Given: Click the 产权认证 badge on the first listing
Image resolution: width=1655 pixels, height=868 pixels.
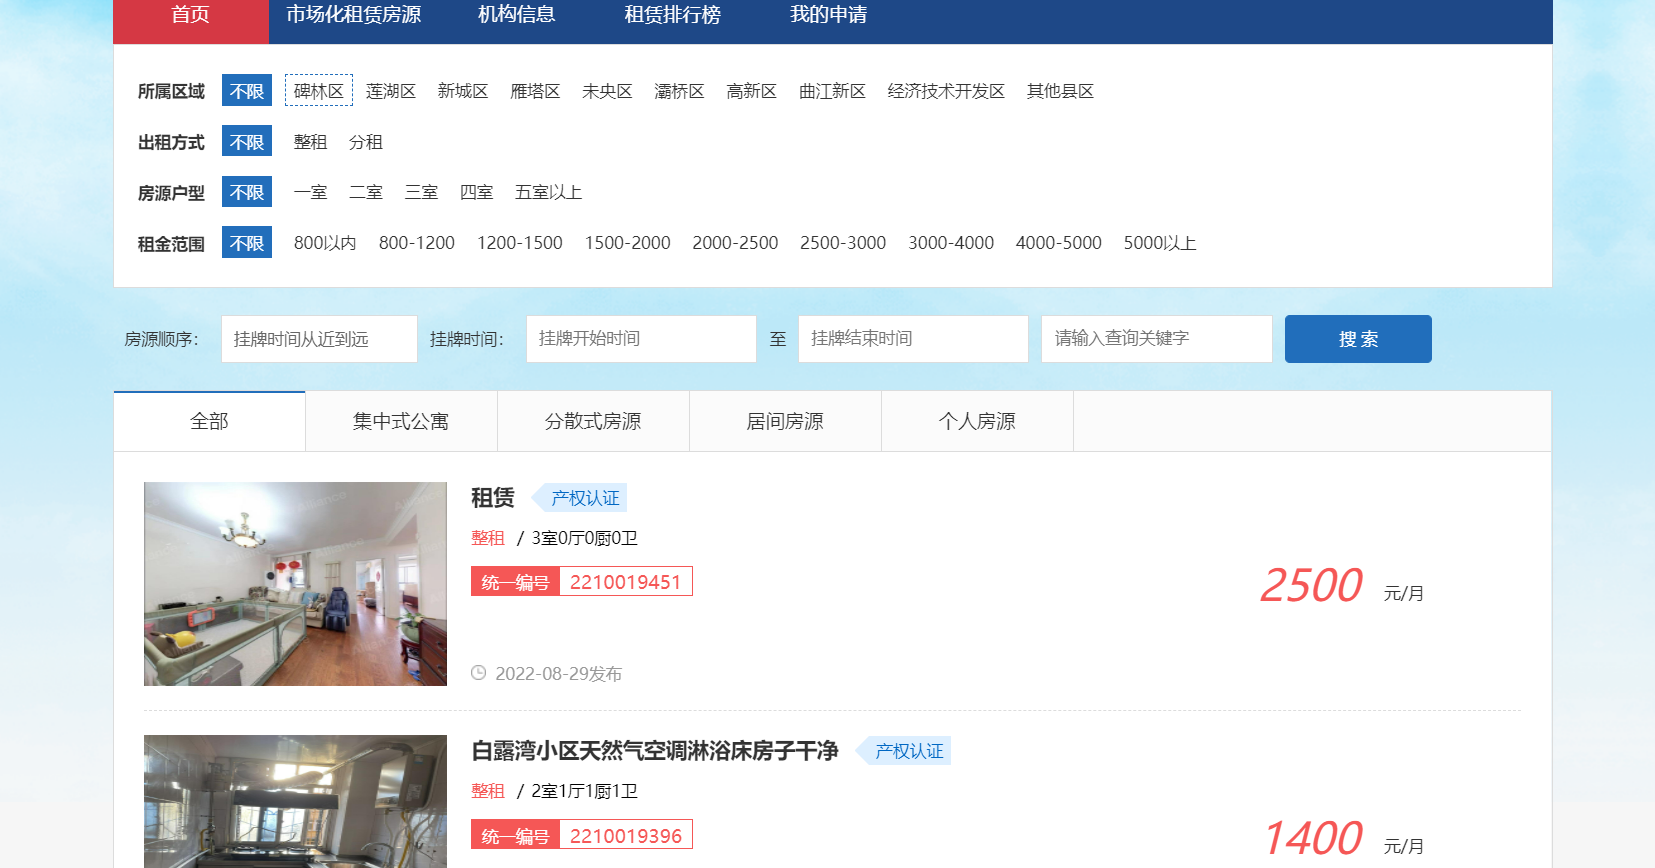Looking at the screenshot, I should pyautogui.click(x=584, y=498).
